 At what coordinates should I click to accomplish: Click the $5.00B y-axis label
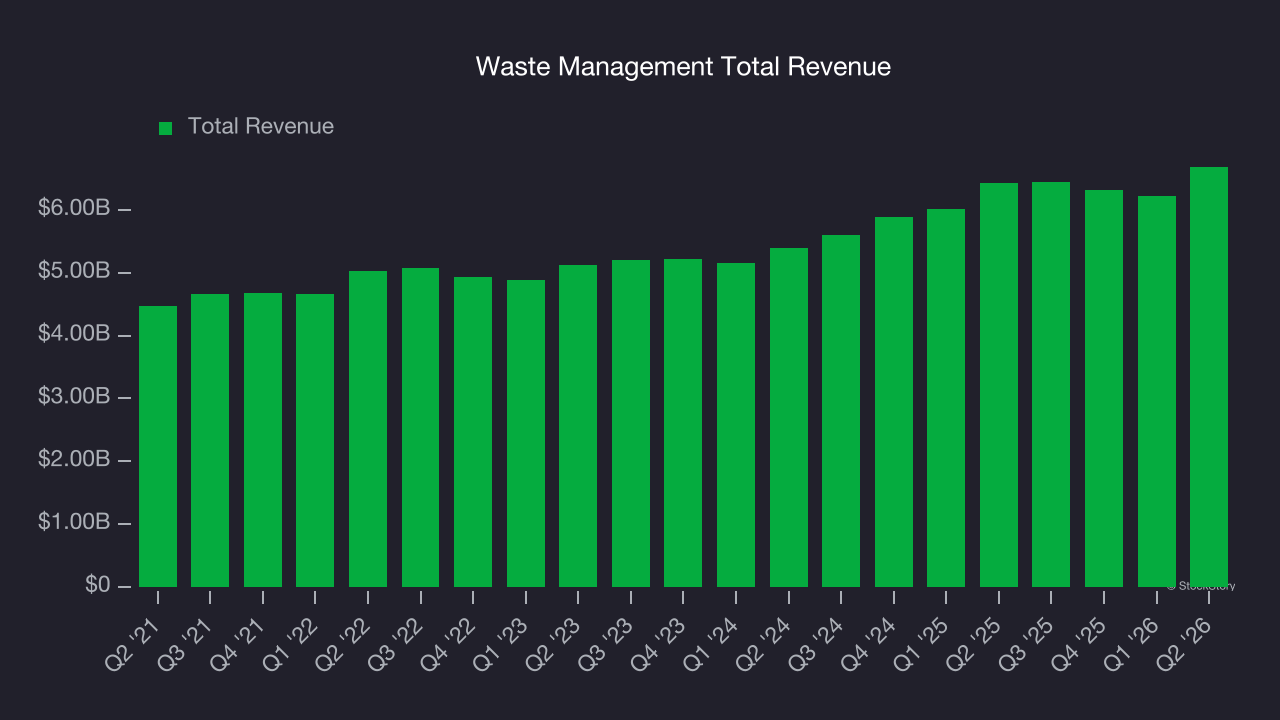pyautogui.click(x=73, y=272)
